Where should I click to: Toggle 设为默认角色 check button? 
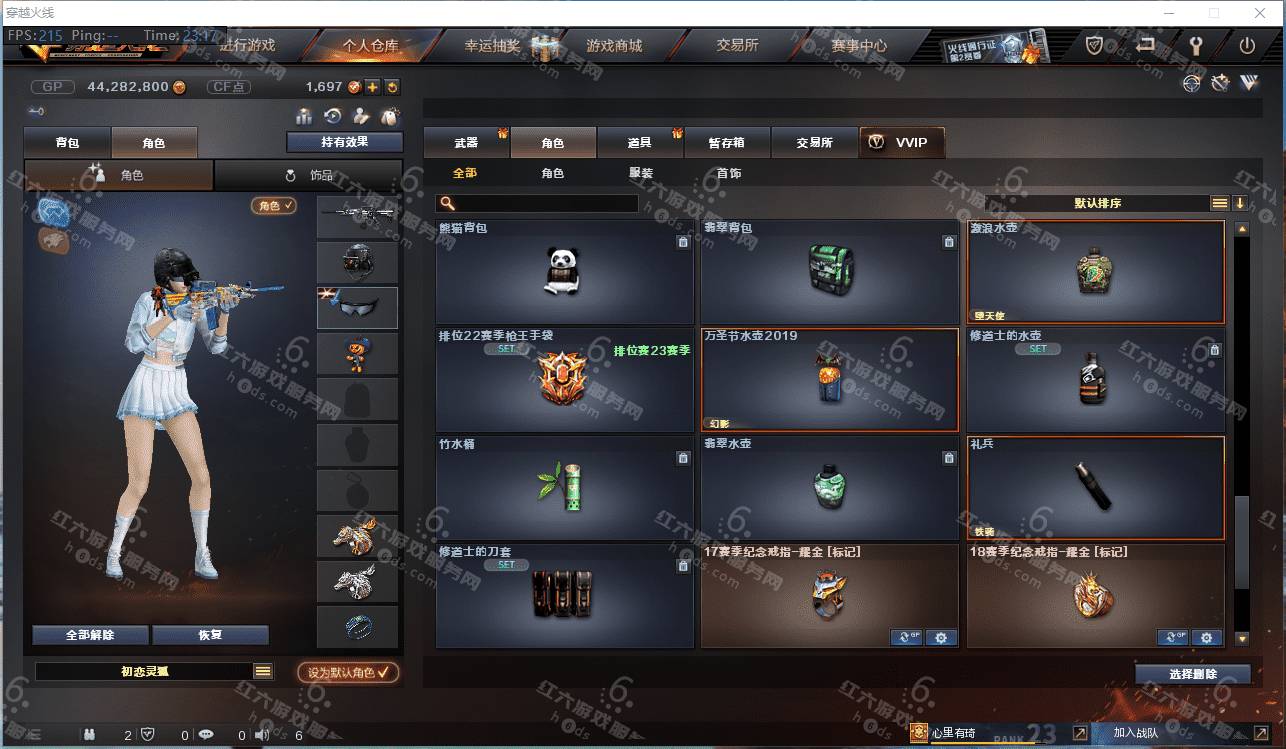pos(348,672)
